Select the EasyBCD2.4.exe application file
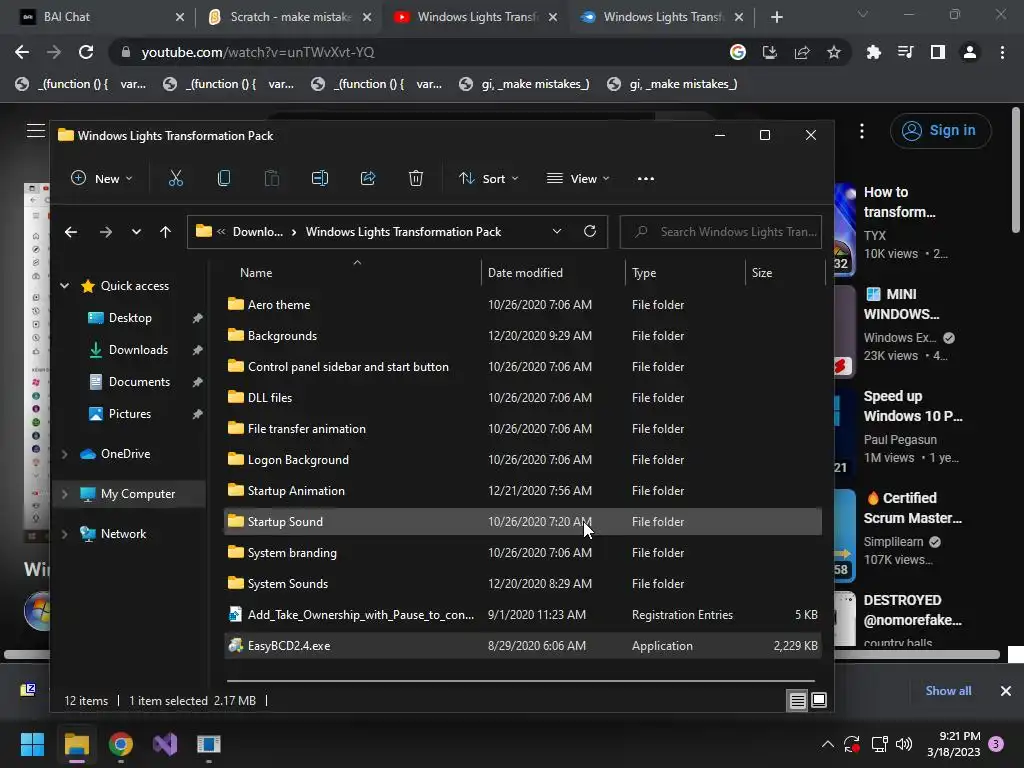This screenshot has width=1024, height=768. click(x=522, y=646)
